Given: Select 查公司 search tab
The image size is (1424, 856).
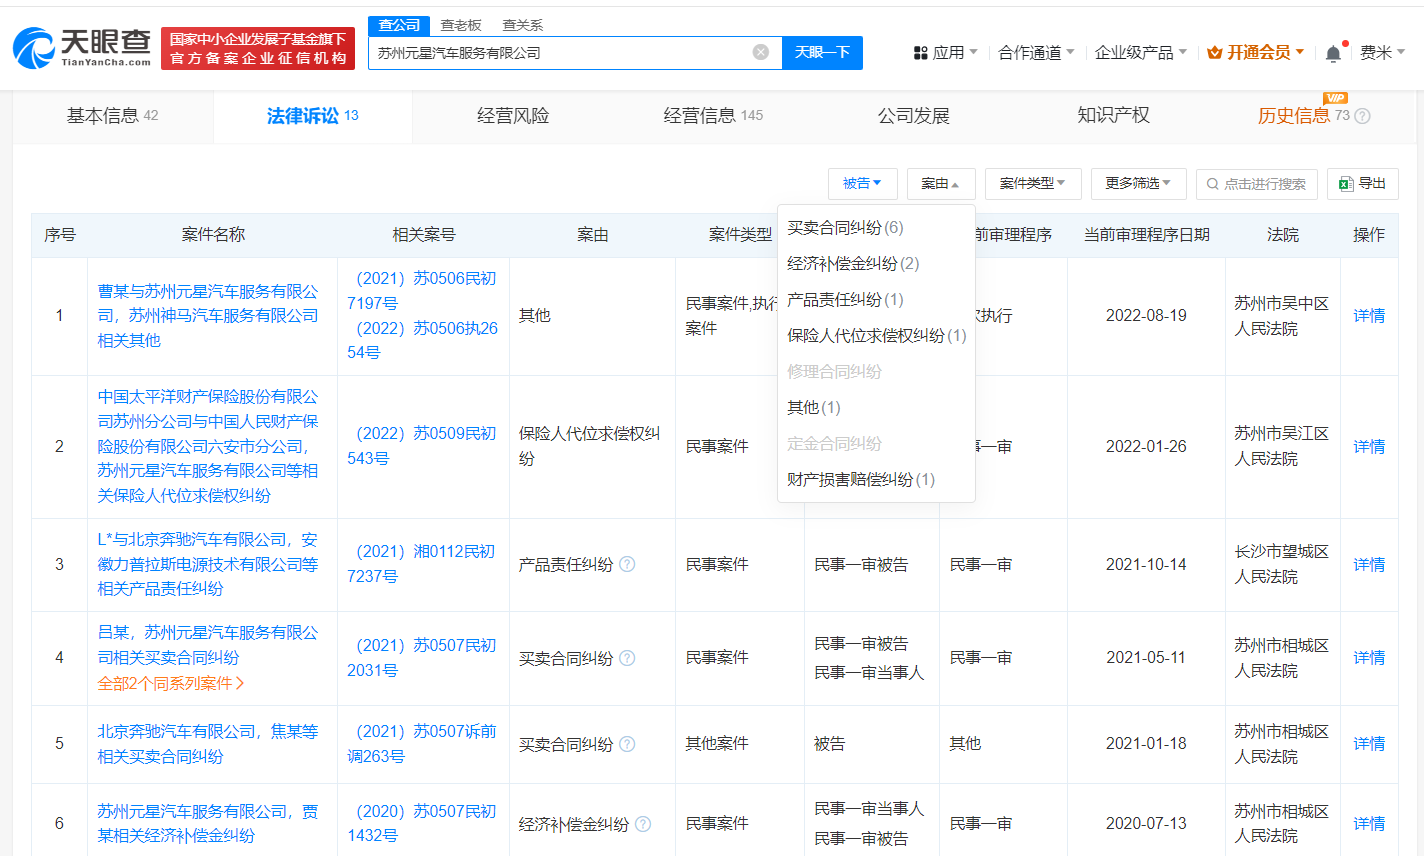Looking at the screenshot, I should (x=399, y=25).
